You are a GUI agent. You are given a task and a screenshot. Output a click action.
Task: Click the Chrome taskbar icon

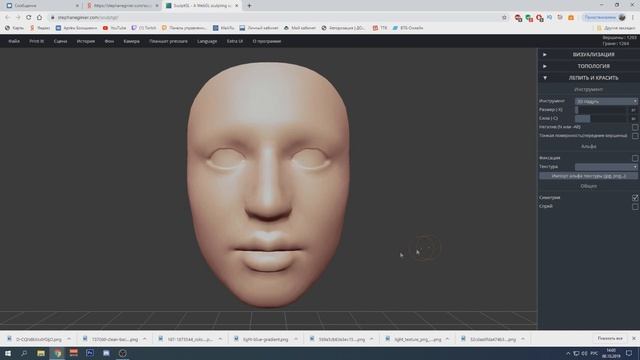coord(58,353)
